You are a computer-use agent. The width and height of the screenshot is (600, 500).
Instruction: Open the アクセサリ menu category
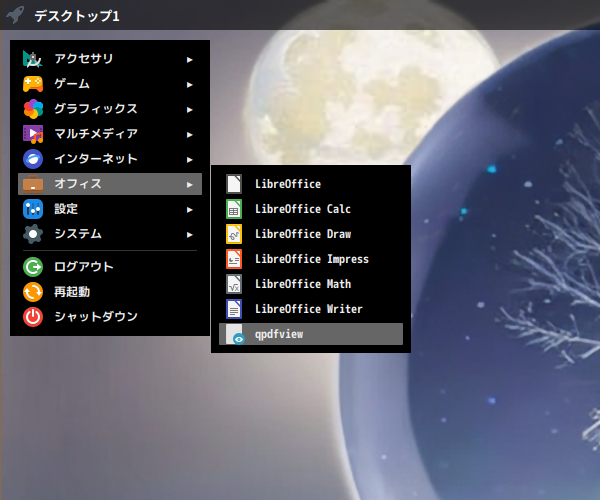point(110,59)
